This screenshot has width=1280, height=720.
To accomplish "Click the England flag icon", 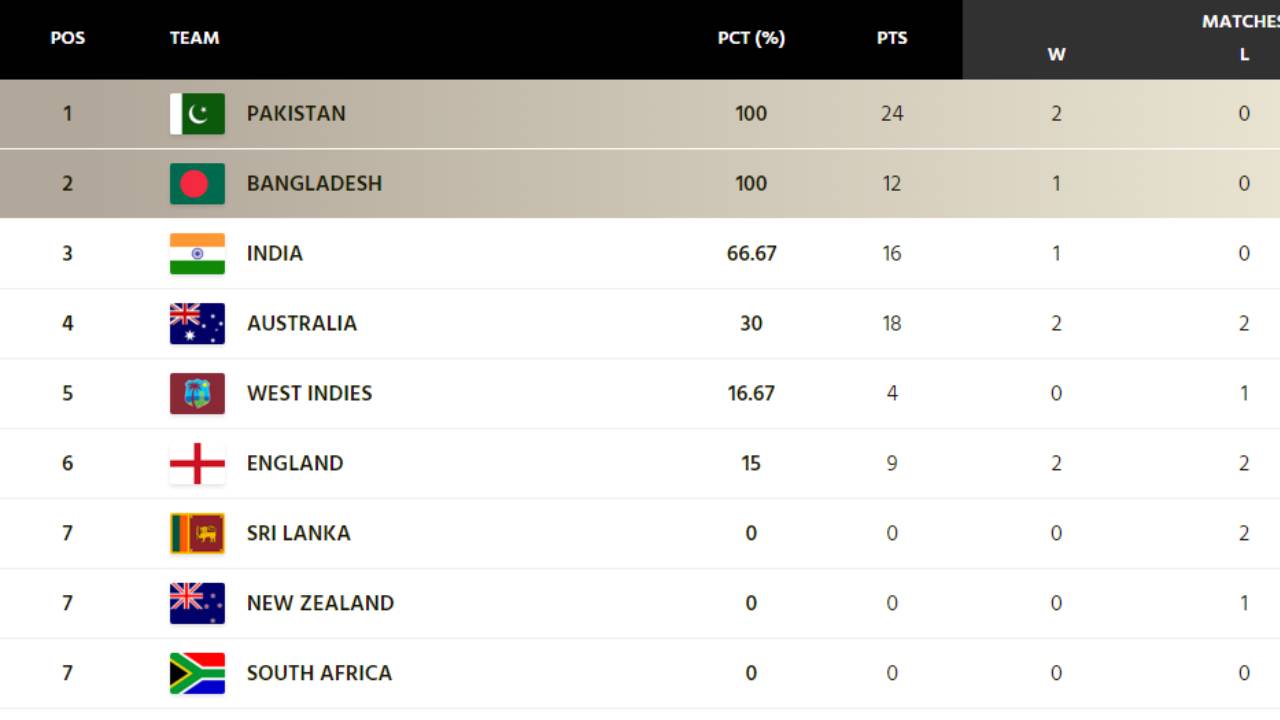I will click(197, 463).
